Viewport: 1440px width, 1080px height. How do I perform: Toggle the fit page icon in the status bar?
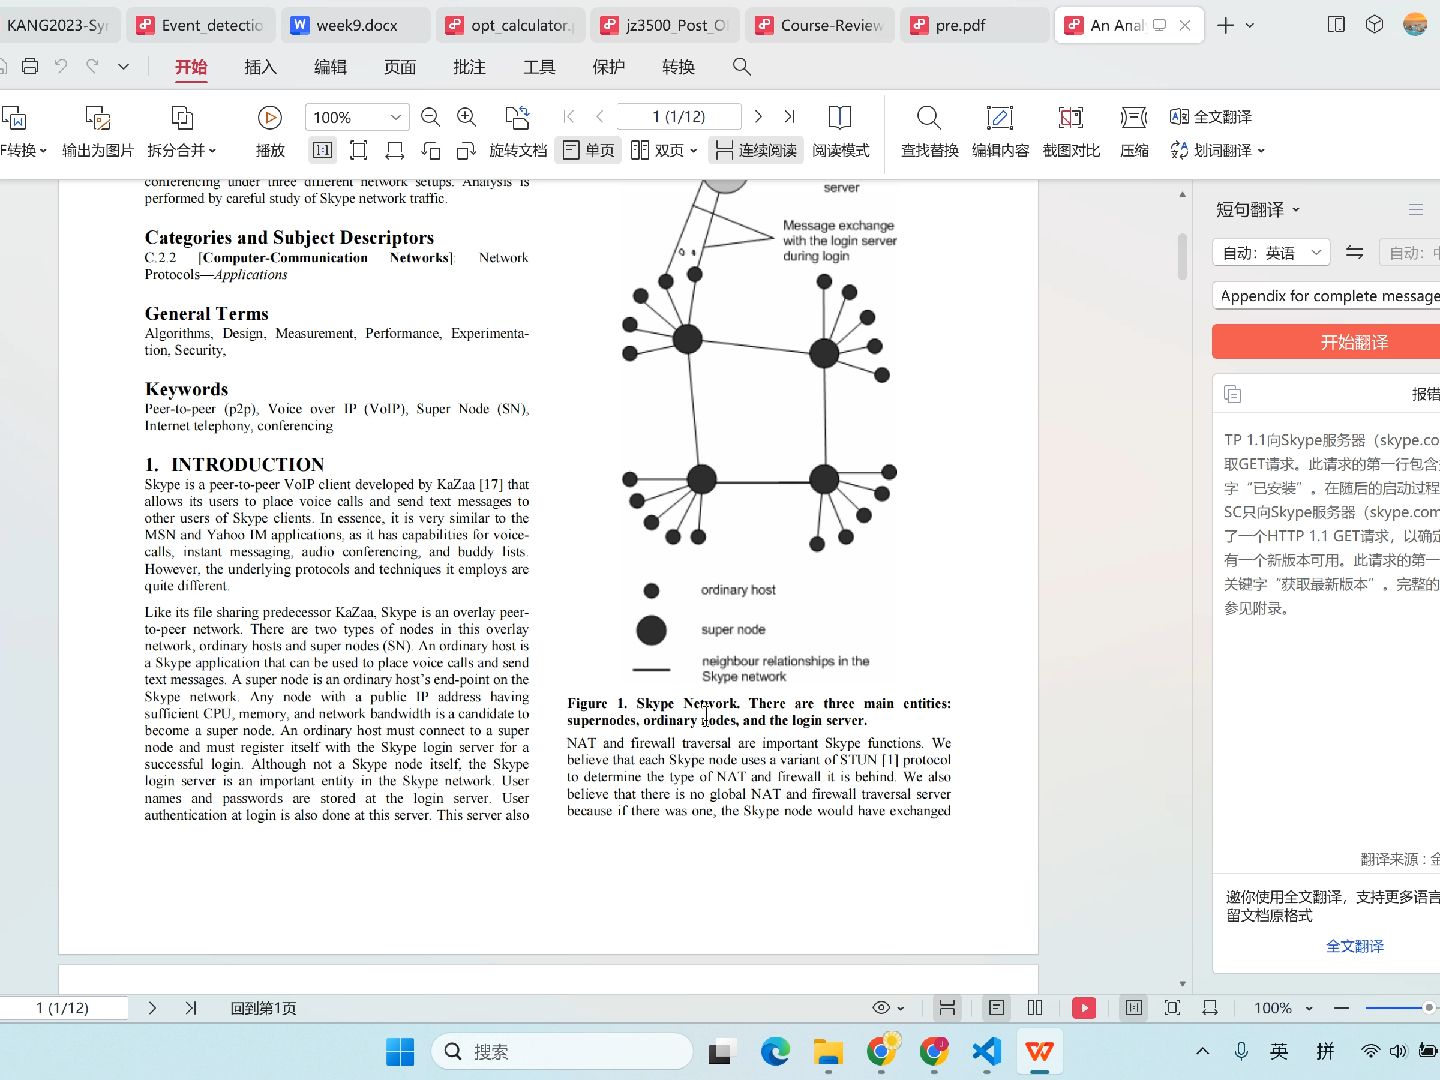click(1172, 1008)
